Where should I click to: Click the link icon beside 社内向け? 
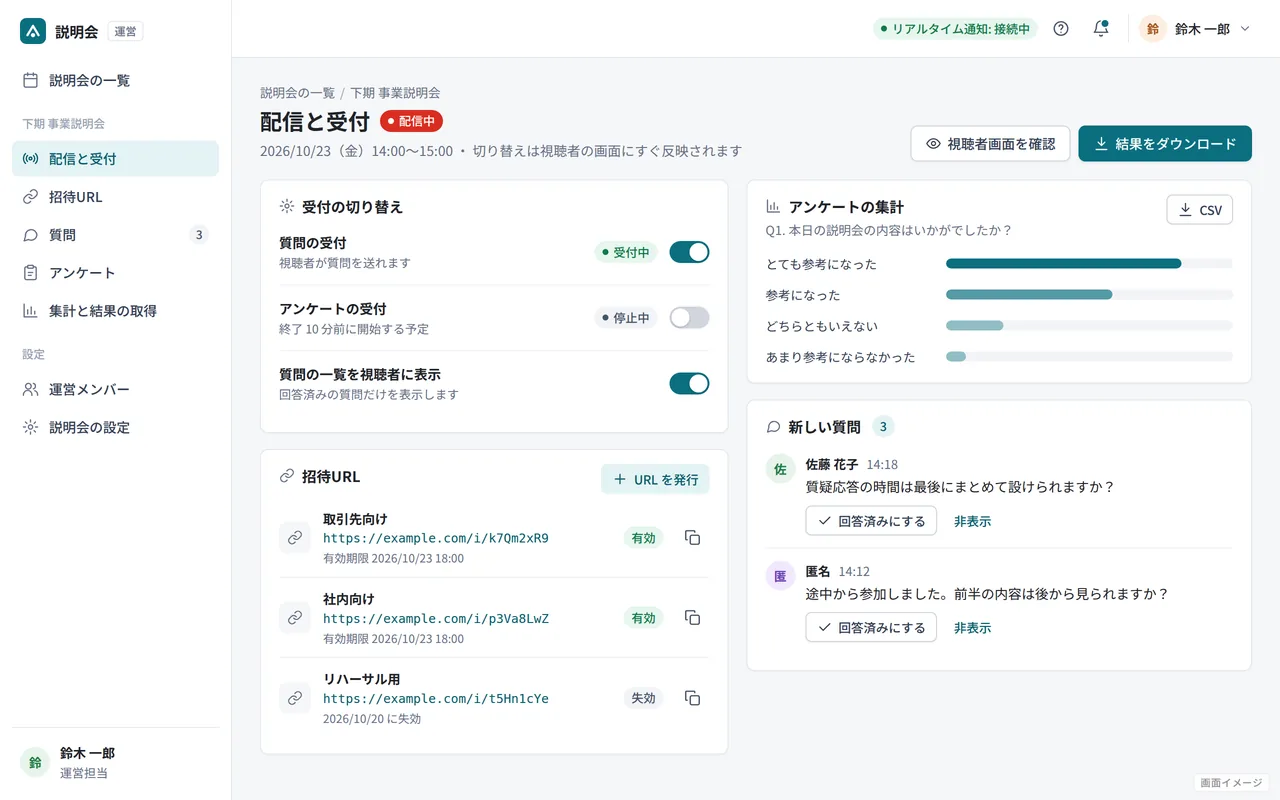(x=295, y=618)
